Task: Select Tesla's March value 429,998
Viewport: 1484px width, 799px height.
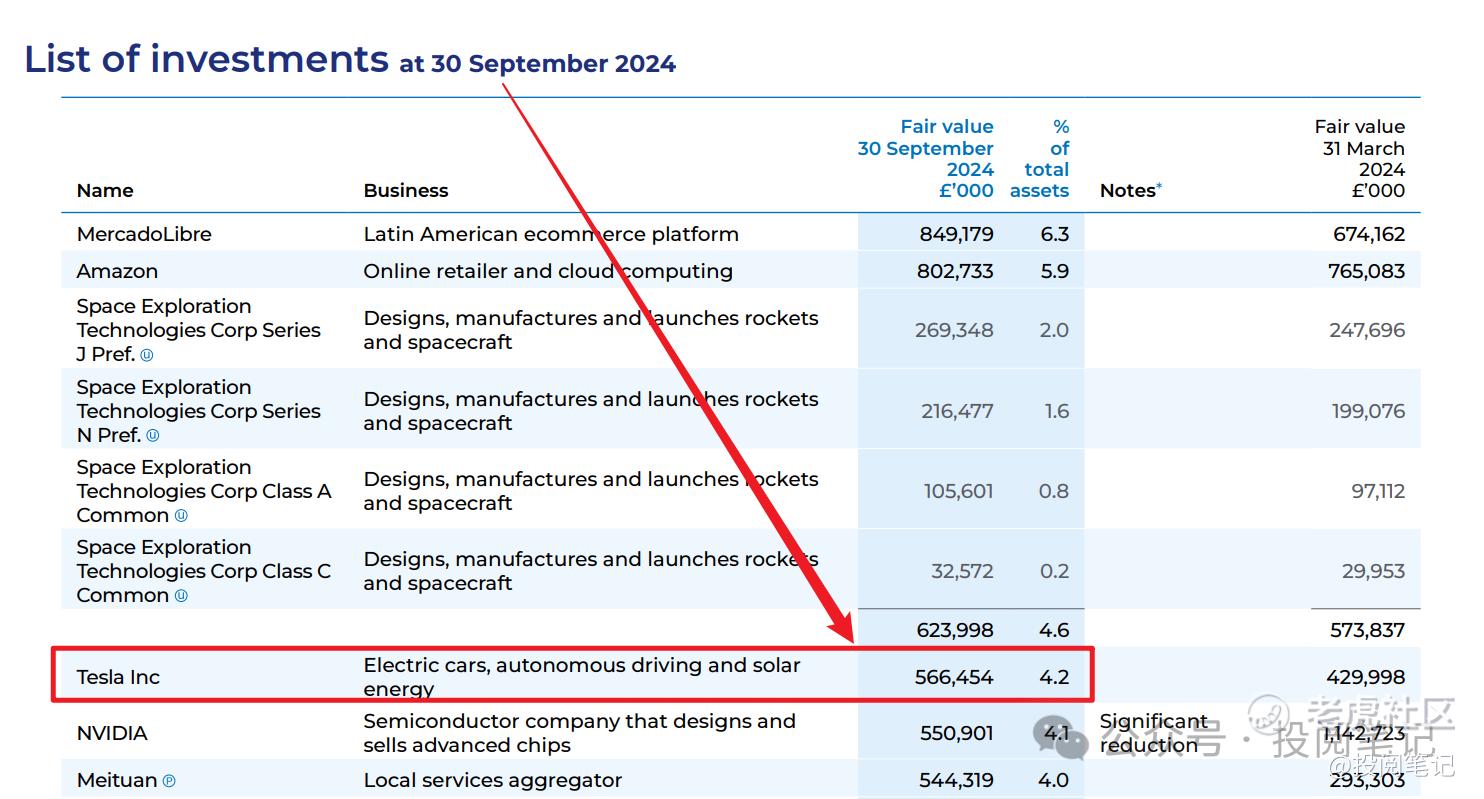Action: (x=1367, y=677)
